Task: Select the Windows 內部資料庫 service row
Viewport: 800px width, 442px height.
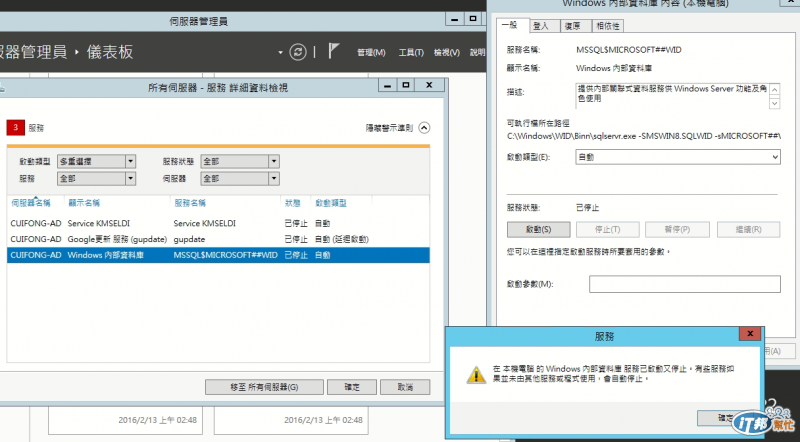Action: coord(218,255)
